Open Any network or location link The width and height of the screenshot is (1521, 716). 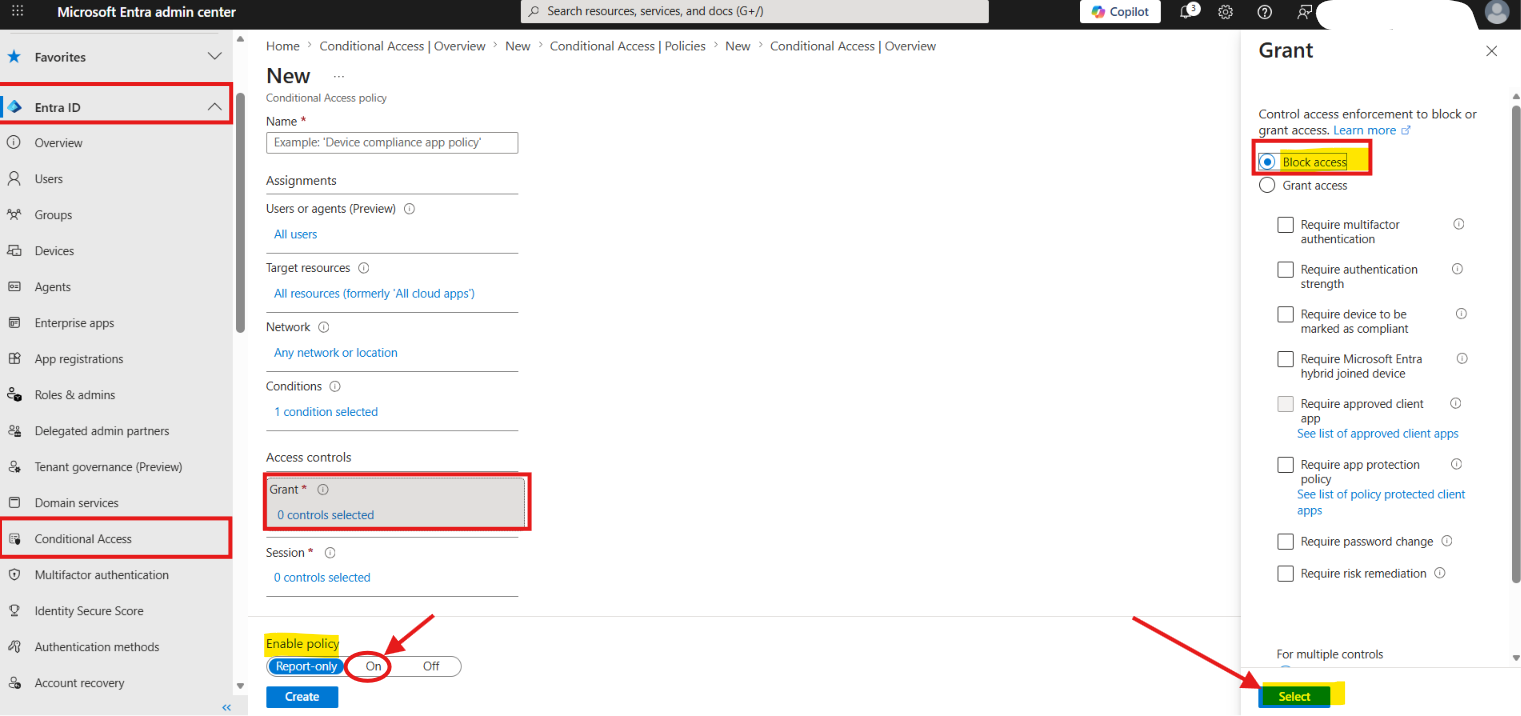[336, 352]
